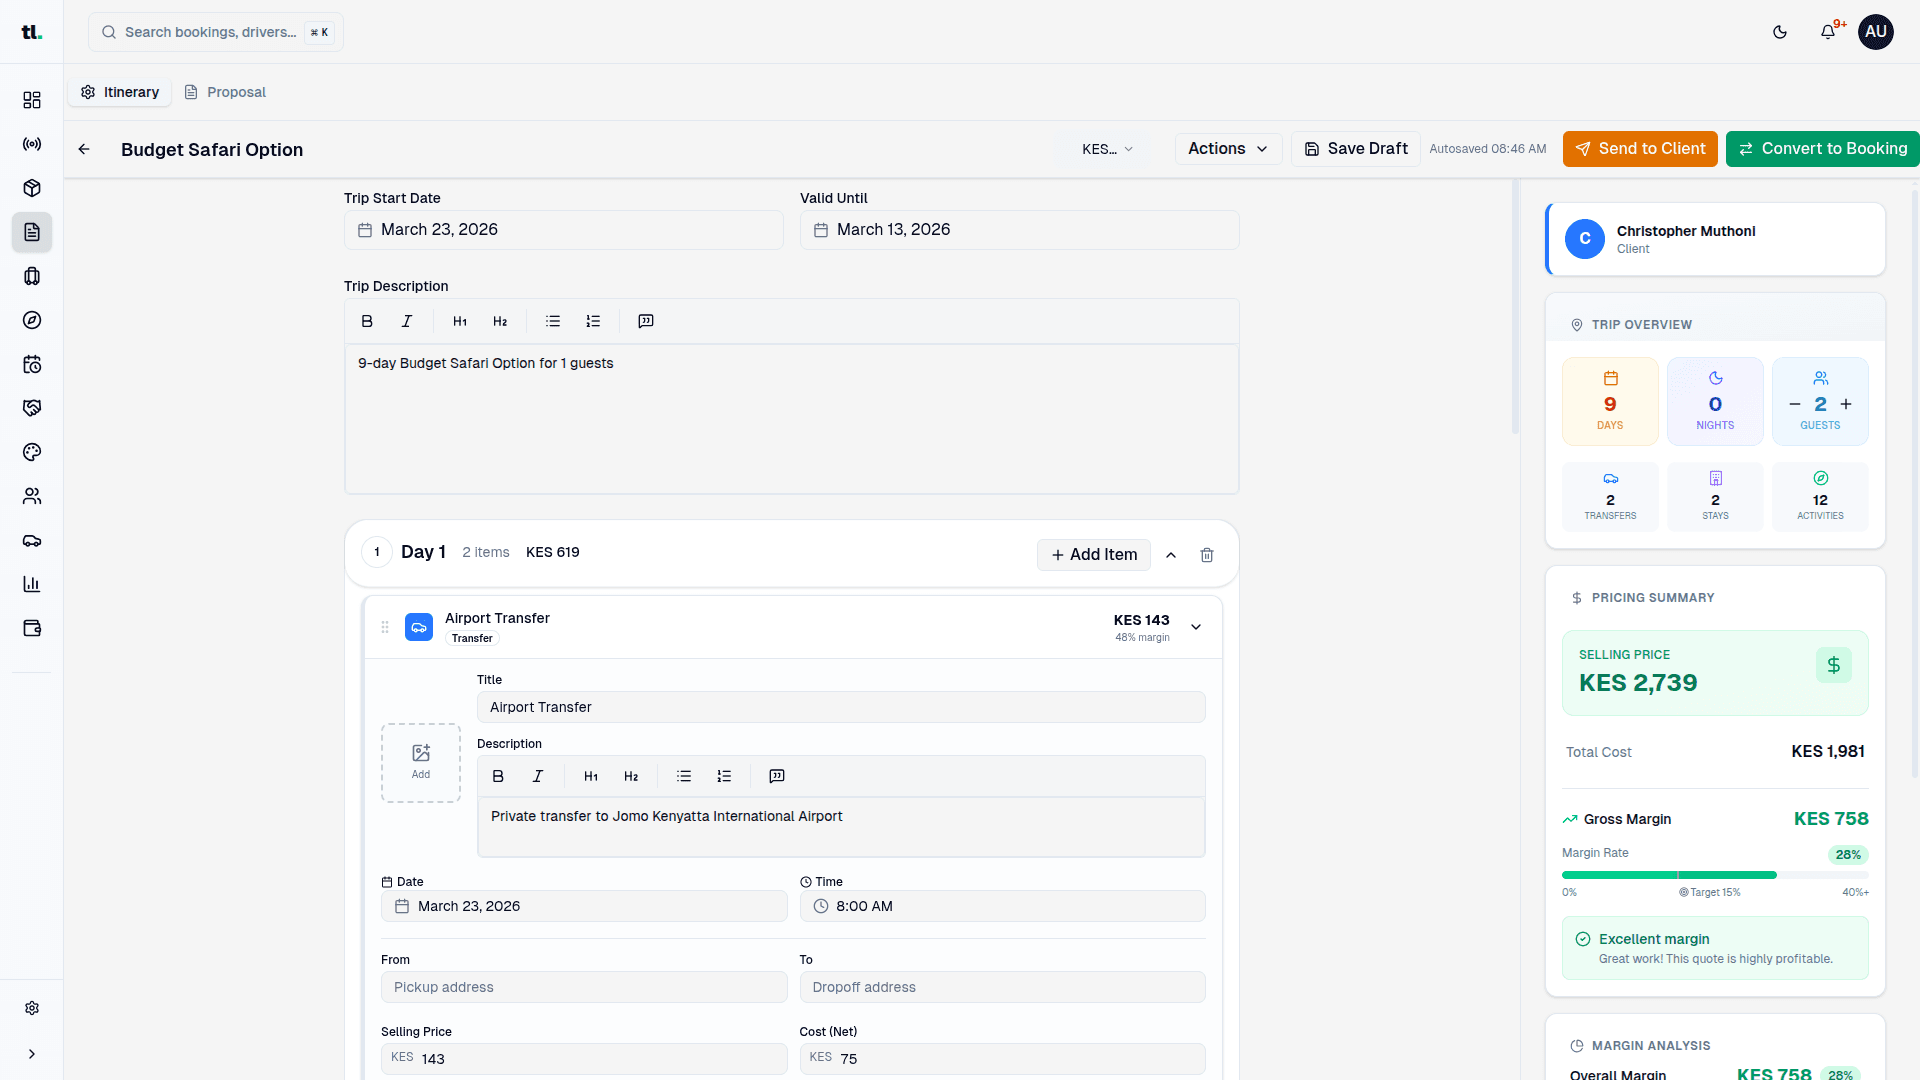1920x1080 pixels.
Task: Open the KES currency dropdown
Action: click(x=1104, y=149)
